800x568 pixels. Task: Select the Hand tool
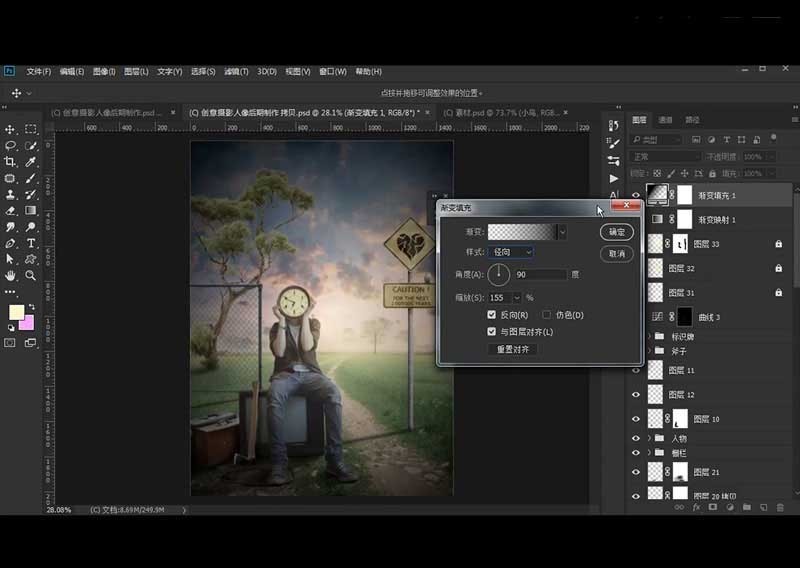point(10,275)
